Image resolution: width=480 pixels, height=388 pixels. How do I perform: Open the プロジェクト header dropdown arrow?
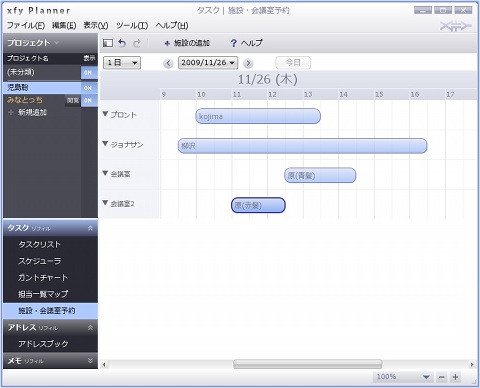(56, 43)
